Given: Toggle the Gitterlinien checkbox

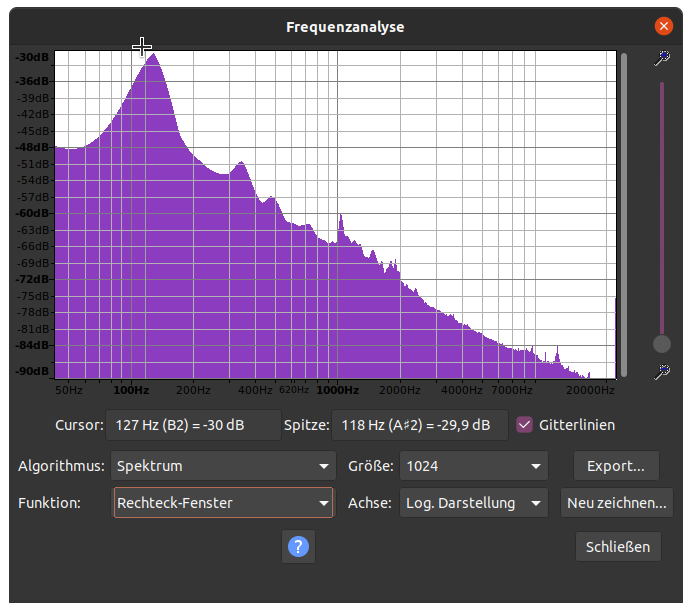Looking at the screenshot, I should pyautogui.click(x=524, y=425).
